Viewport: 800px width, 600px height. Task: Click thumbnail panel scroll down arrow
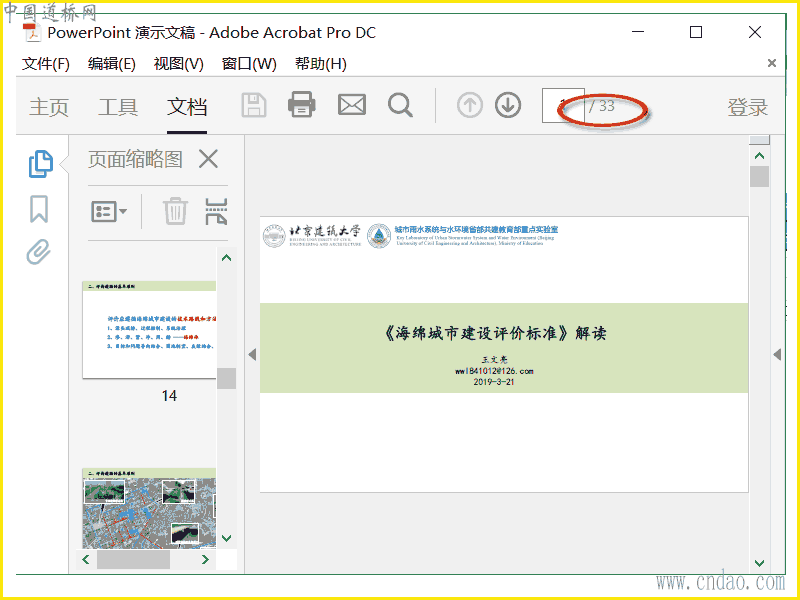coord(227,538)
